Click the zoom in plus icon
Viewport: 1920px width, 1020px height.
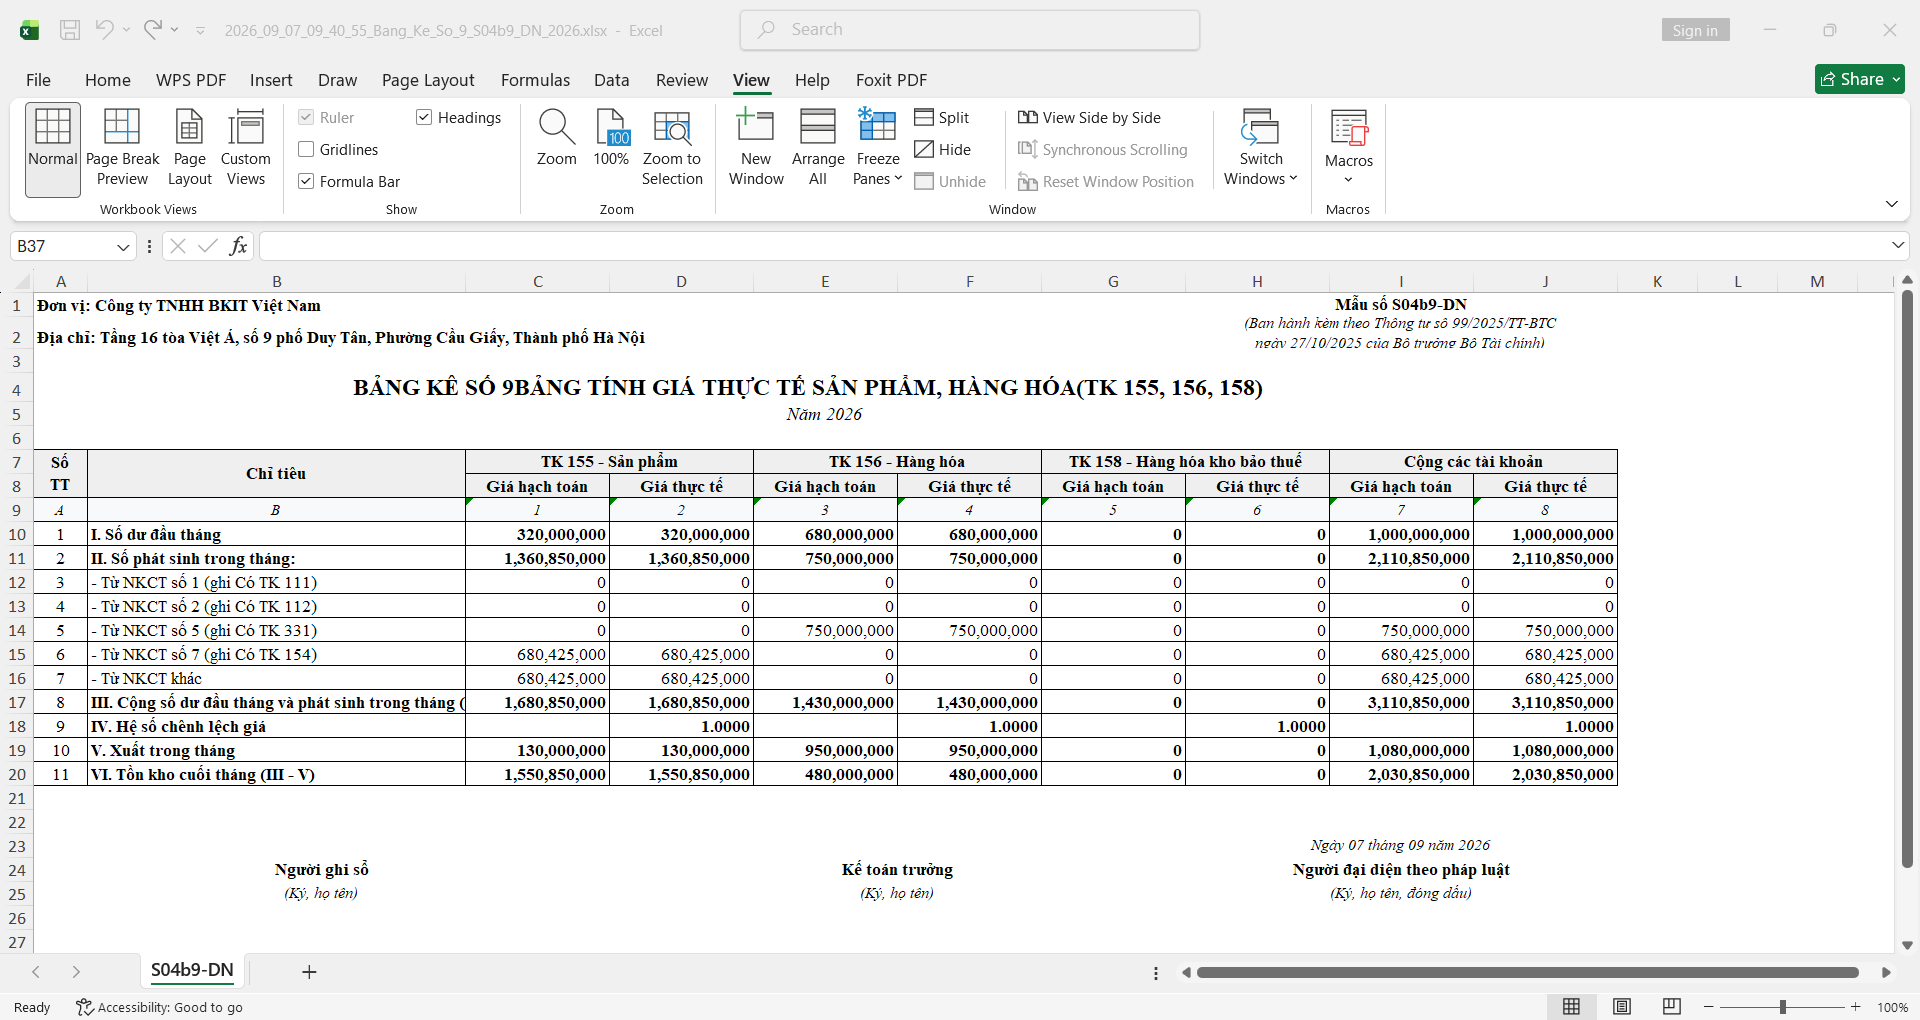pos(1856,1007)
